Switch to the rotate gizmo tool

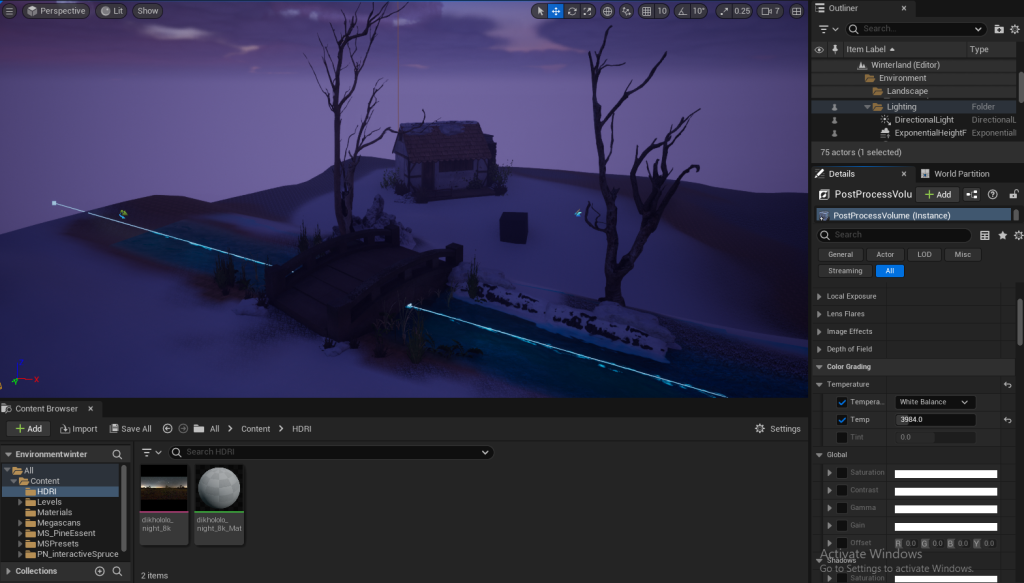coord(572,11)
